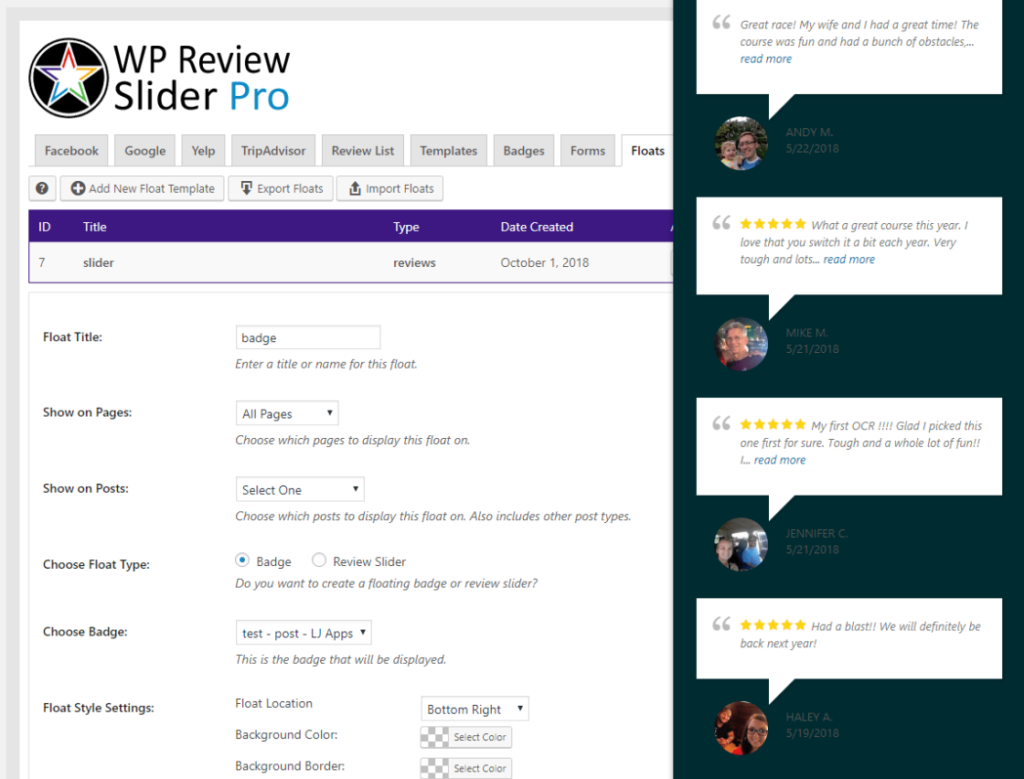The height and width of the screenshot is (779, 1024).
Task: Switch to the Facebook tab
Action: click(x=71, y=151)
